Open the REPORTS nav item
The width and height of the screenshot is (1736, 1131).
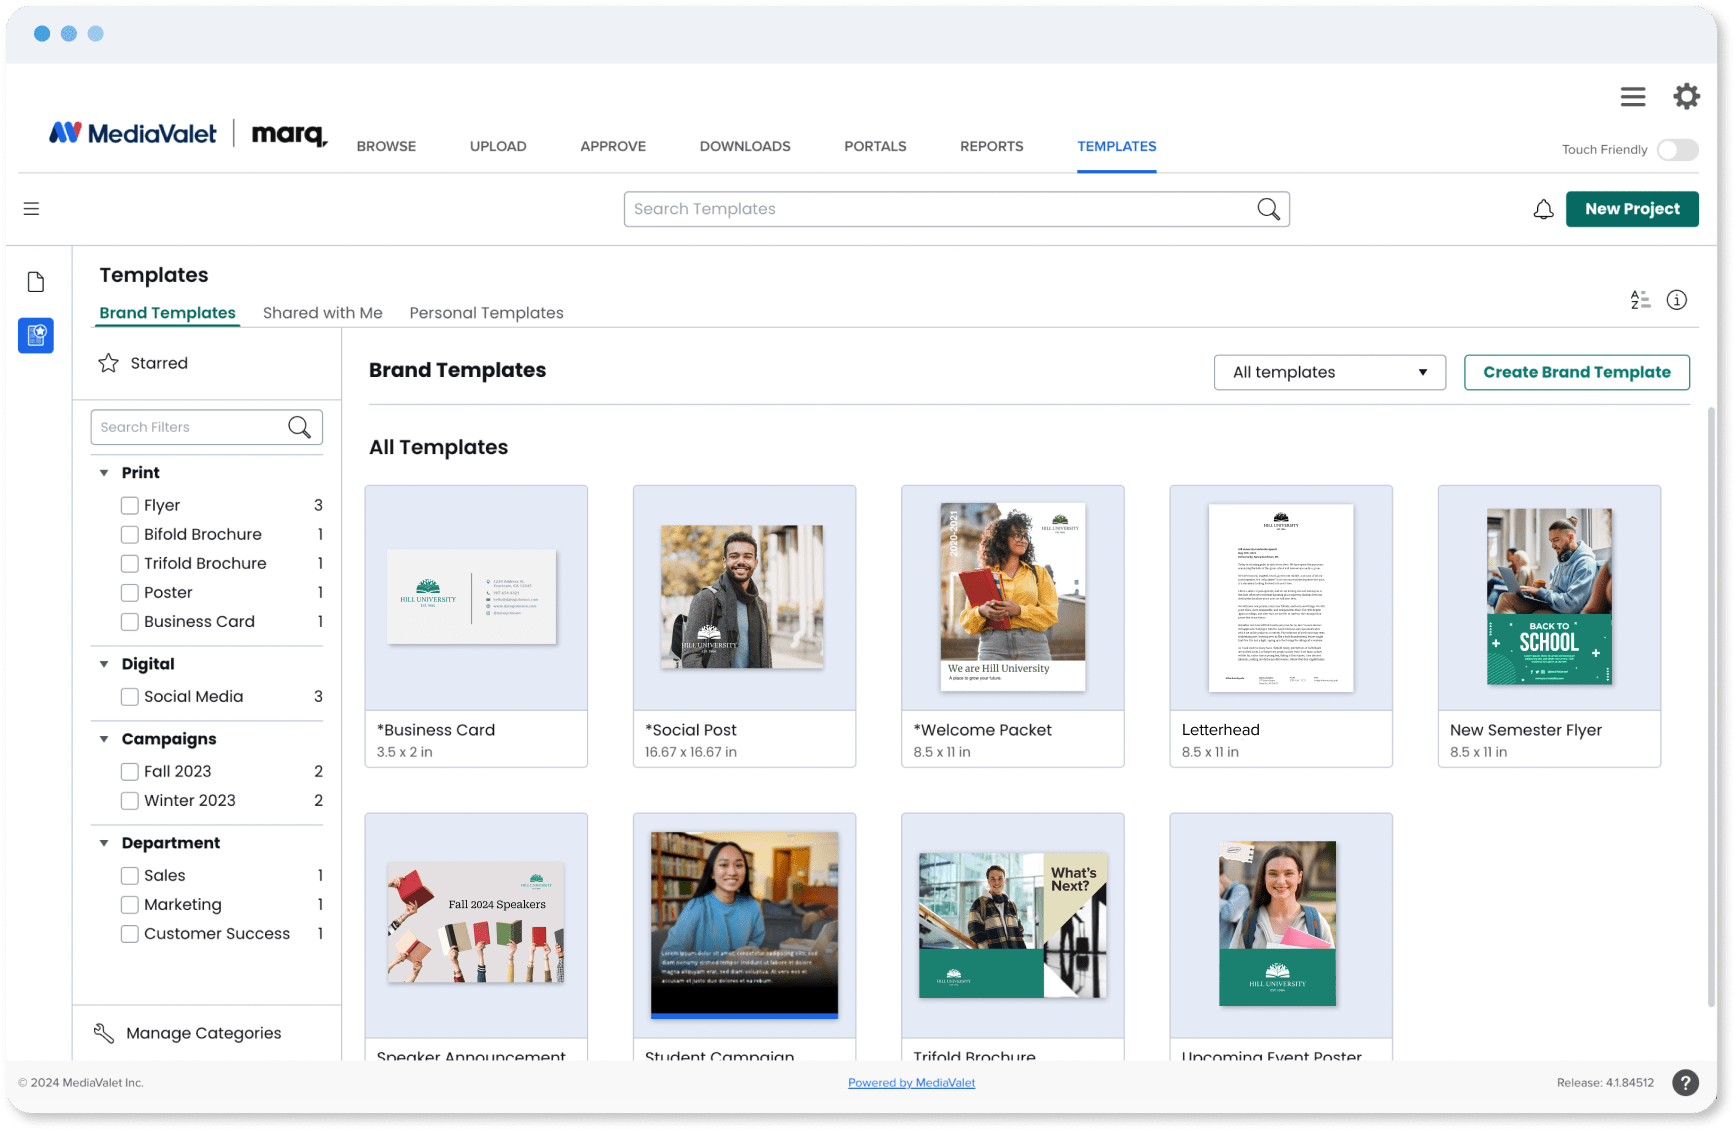click(992, 146)
